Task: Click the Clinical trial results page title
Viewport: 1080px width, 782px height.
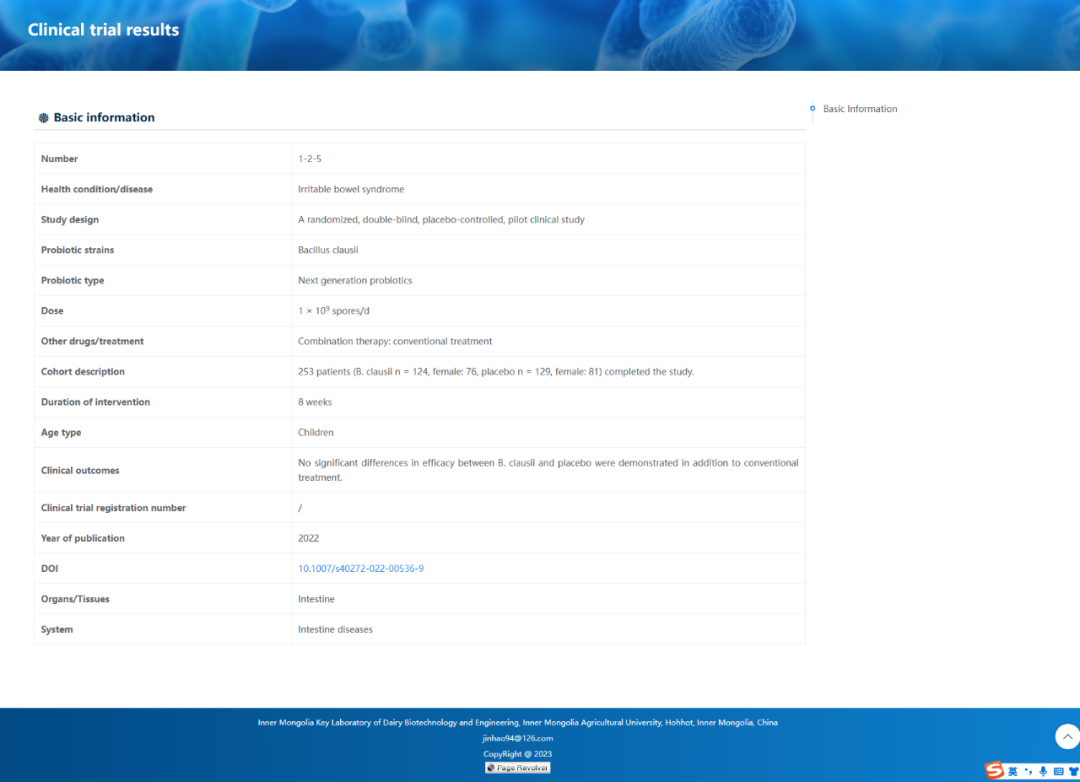Action: (103, 30)
